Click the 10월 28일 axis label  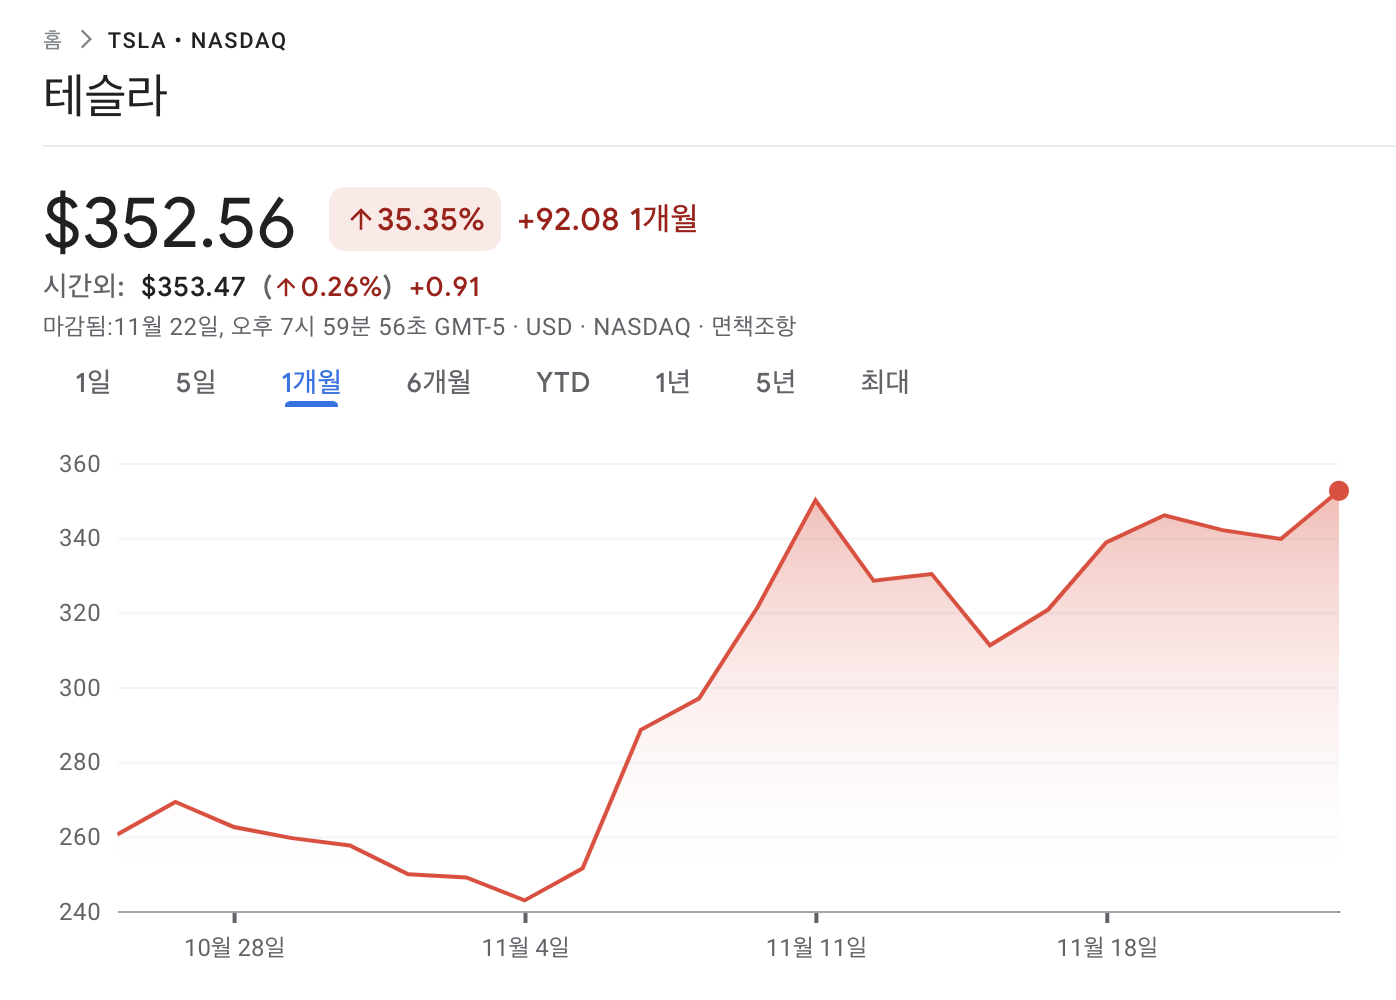coord(235,947)
